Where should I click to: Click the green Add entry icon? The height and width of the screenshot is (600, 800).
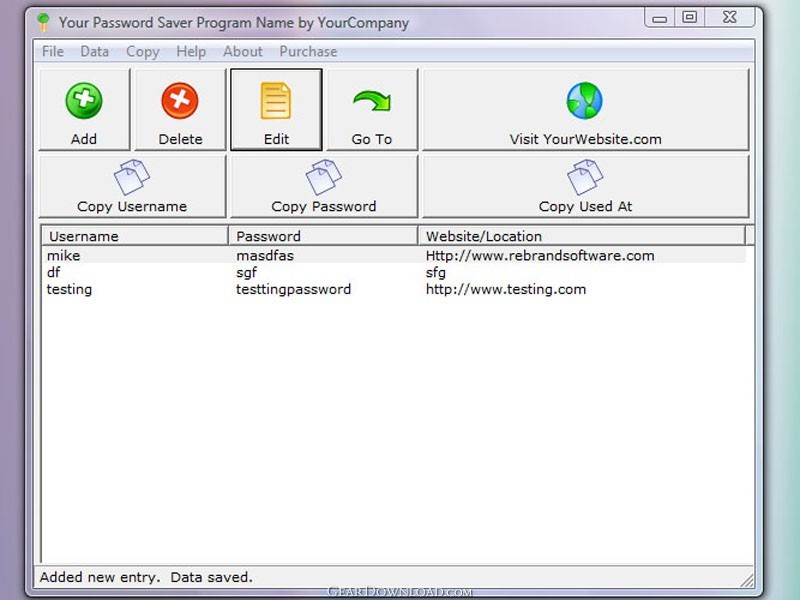pyautogui.click(x=84, y=101)
